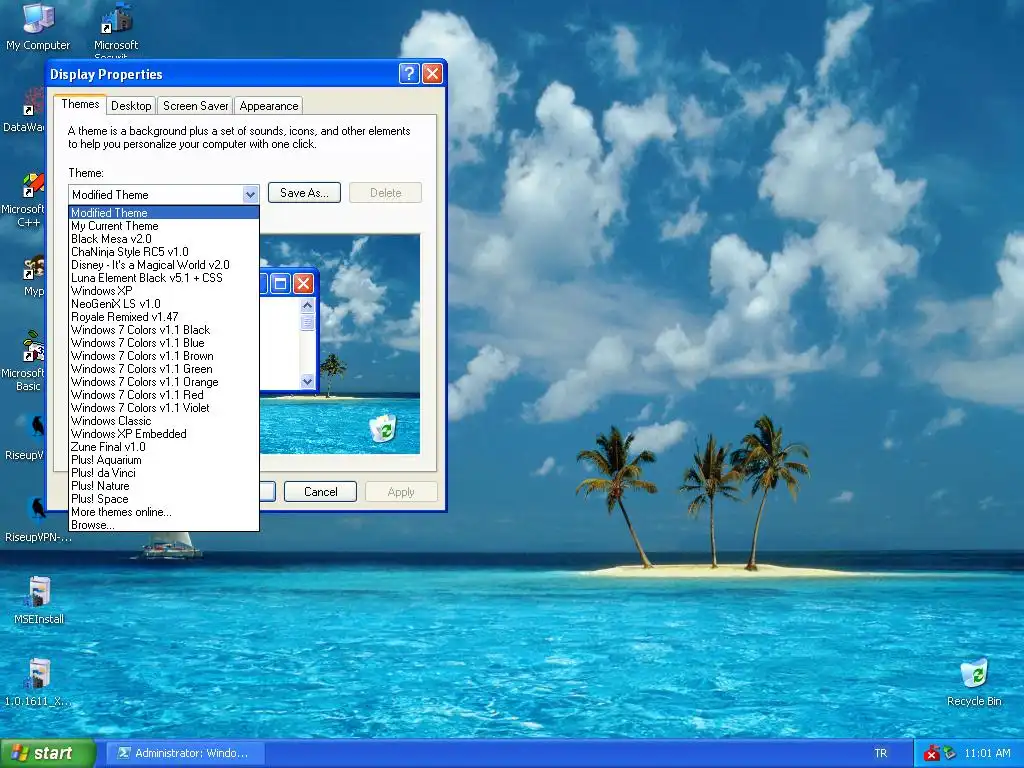Open the Start menu

[47, 753]
